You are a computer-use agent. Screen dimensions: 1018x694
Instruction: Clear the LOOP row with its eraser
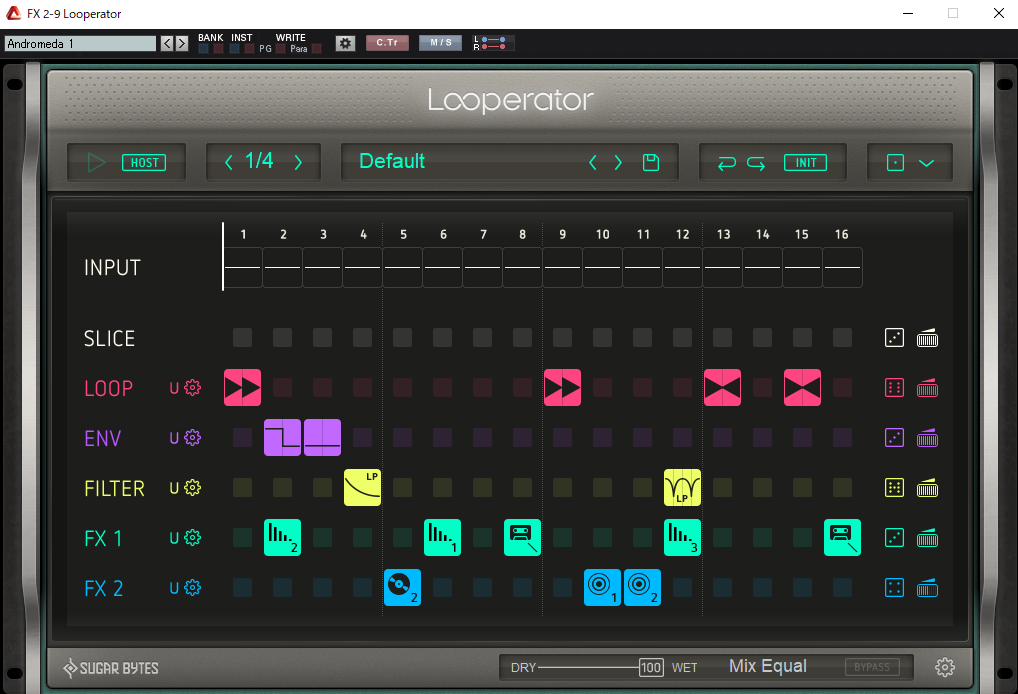coord(927,388)
